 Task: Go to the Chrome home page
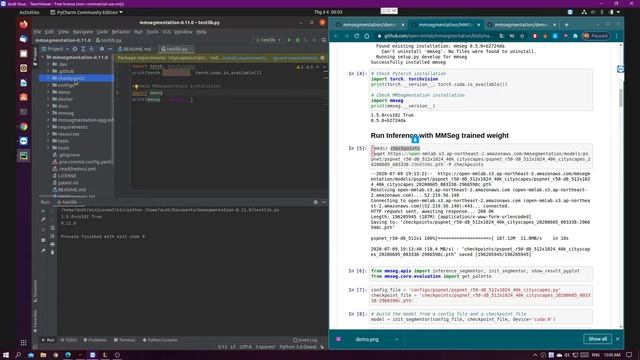coord(367,36)
